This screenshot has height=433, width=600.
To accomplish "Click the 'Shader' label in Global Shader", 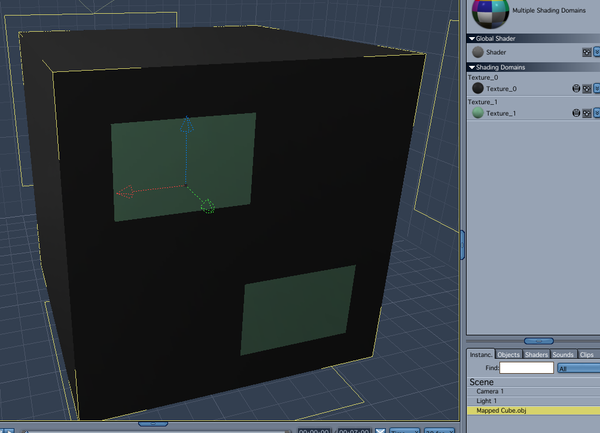I will (x=496, y=52).
